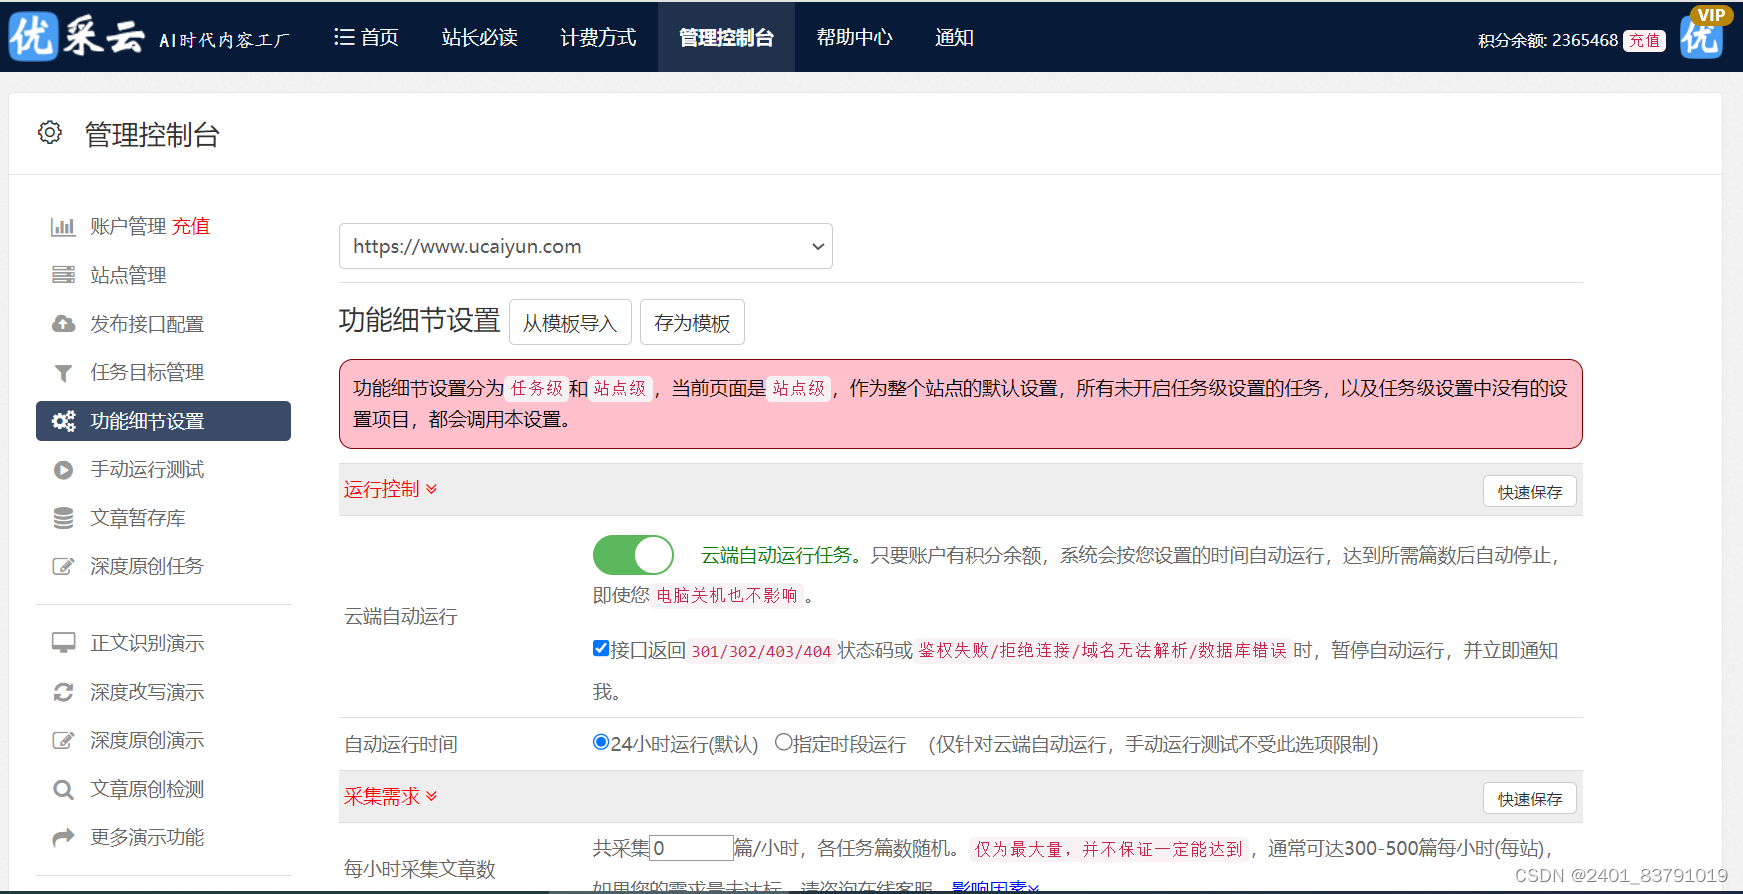Toggle the 云端自动运行 switch
This screenshot has width=1743, height=894.
point(633,555)
